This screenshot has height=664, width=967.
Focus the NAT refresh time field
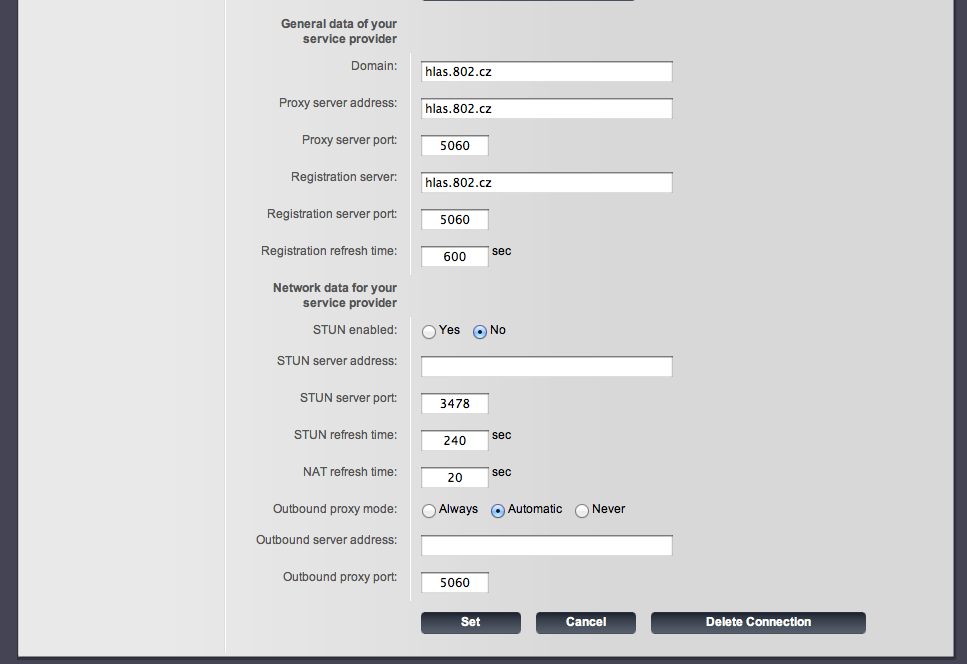[455, 477]
